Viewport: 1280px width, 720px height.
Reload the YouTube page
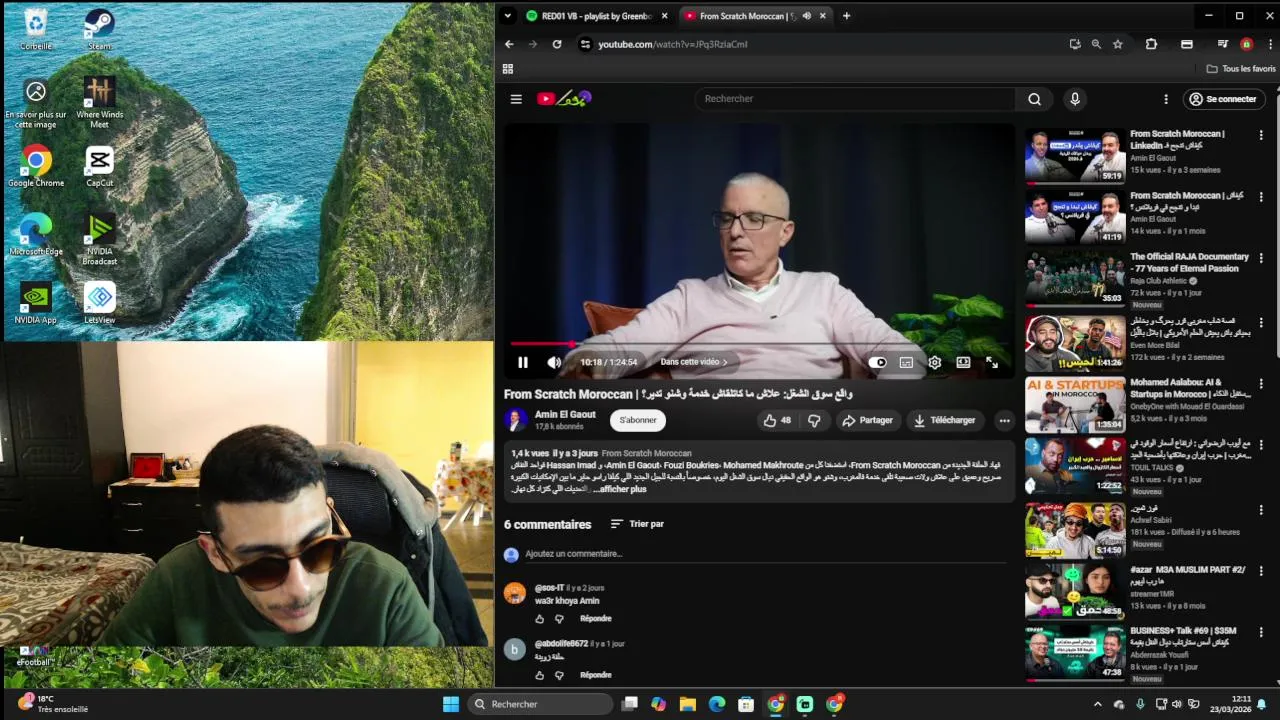click(557, 44)
